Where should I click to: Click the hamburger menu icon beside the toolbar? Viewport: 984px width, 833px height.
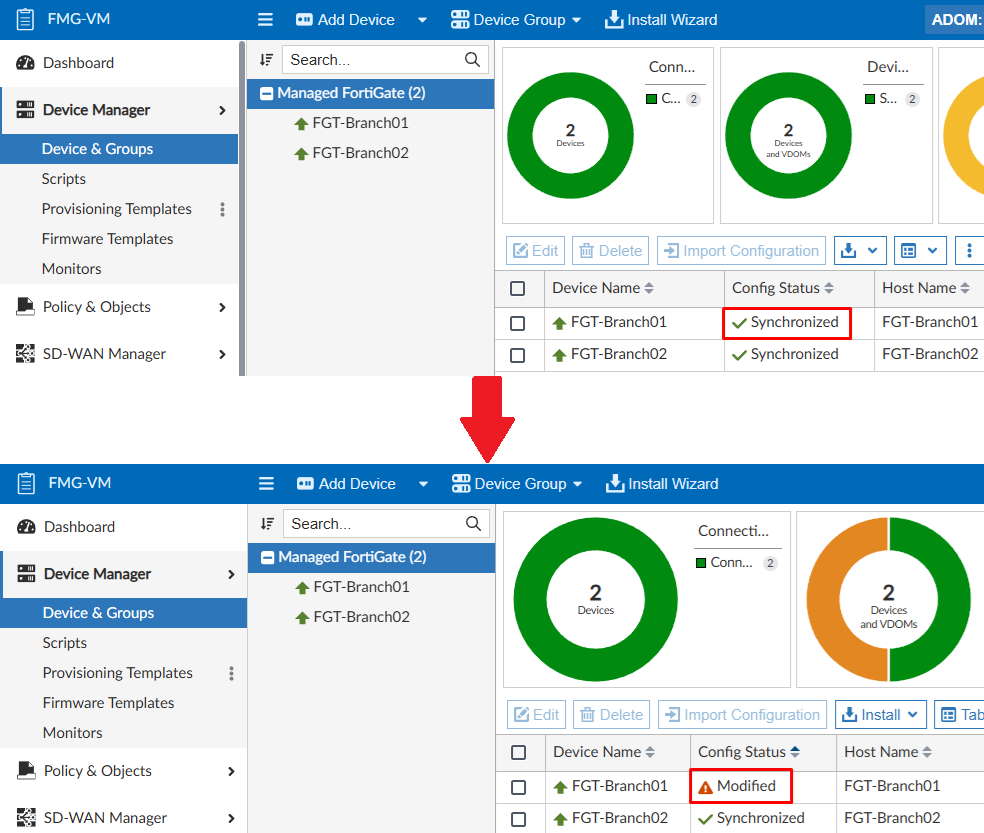[x=265, y=19]
